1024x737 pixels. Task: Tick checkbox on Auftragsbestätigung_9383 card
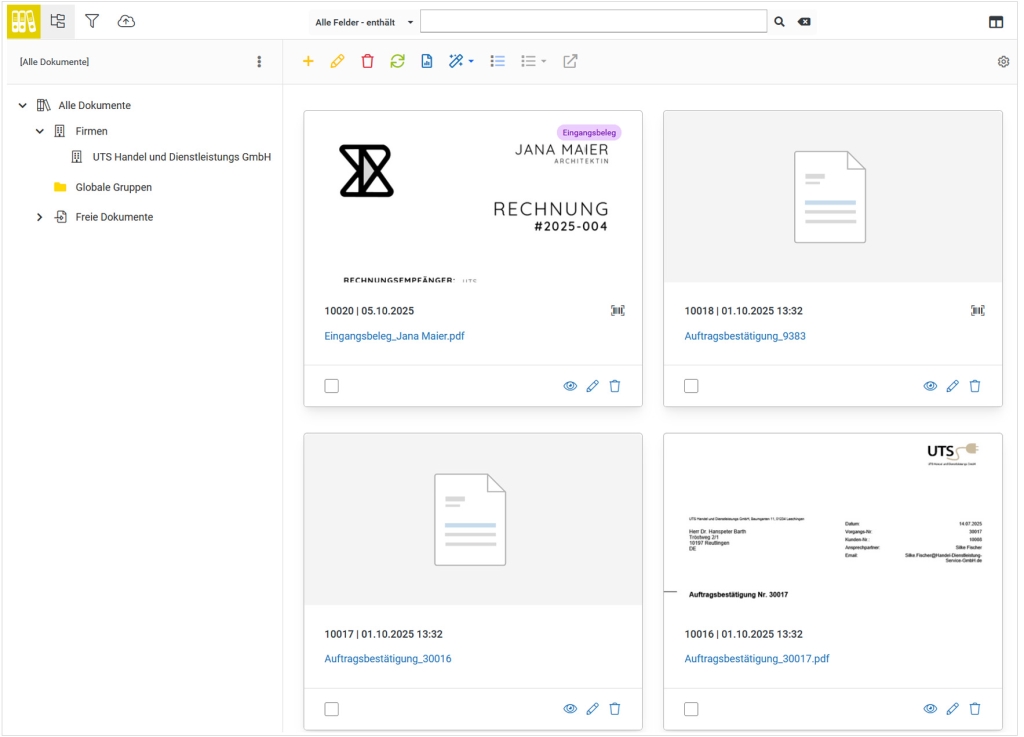pos(691,386)
